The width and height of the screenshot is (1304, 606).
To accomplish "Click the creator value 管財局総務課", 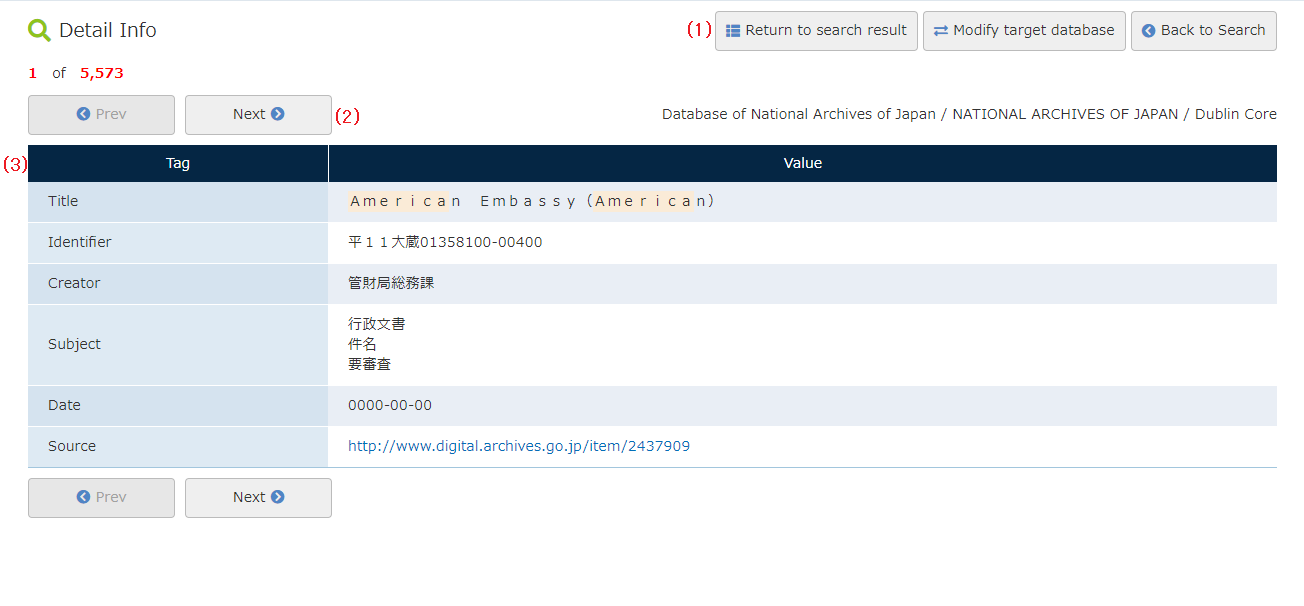I will click(391, 284).
